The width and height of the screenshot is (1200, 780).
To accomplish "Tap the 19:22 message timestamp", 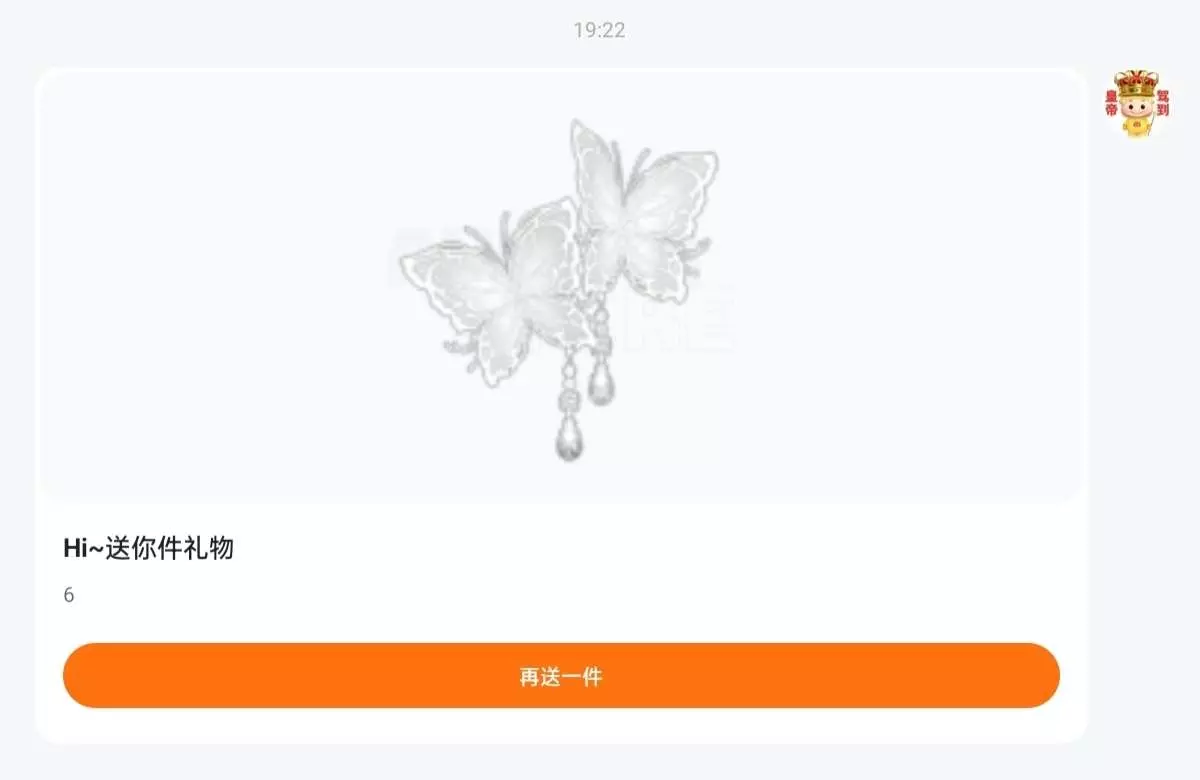I will (x=599, y=30).
